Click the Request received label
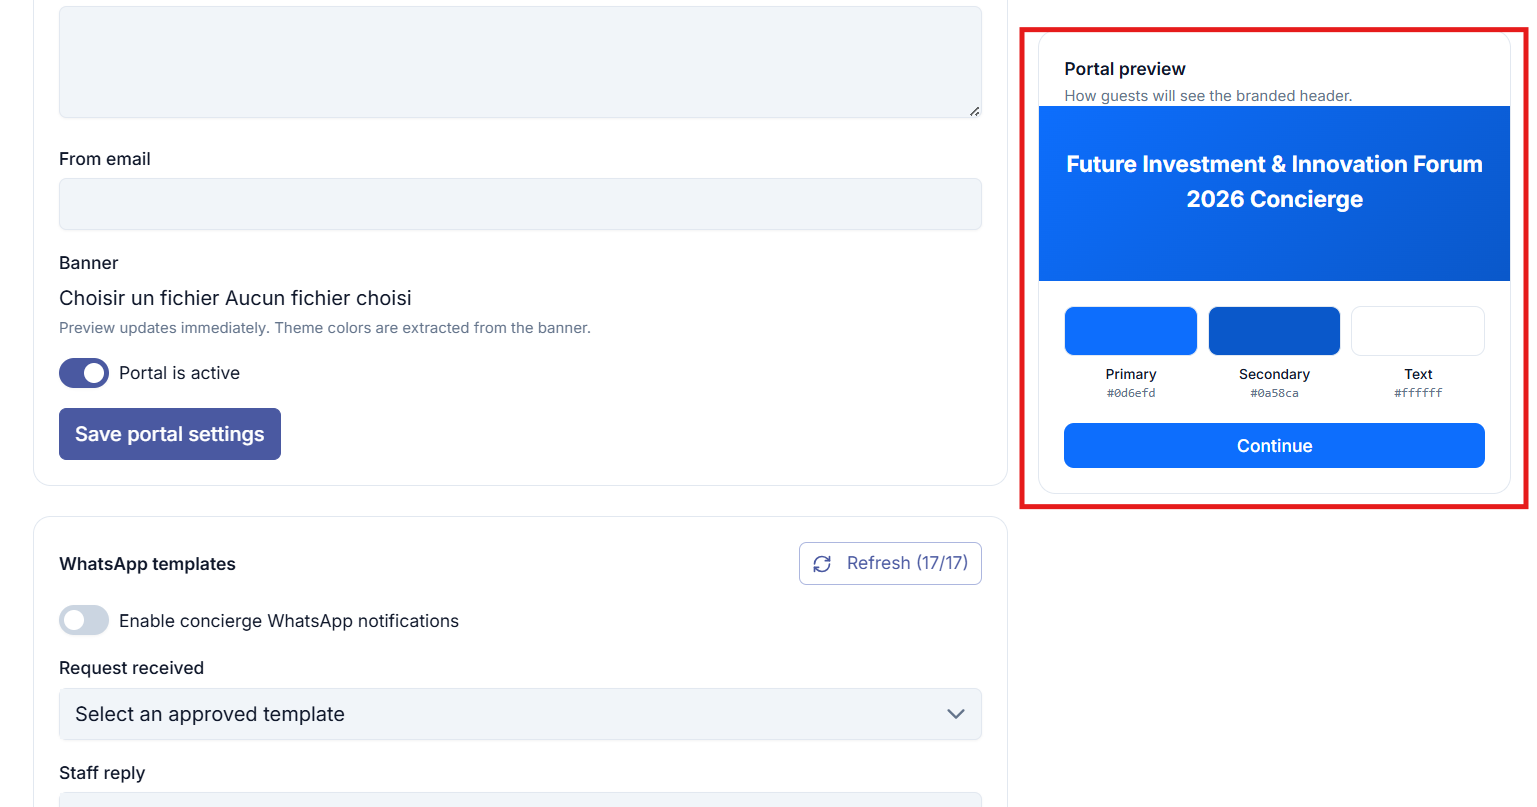This screenshot has width=1537, height=807. [131, 668]
